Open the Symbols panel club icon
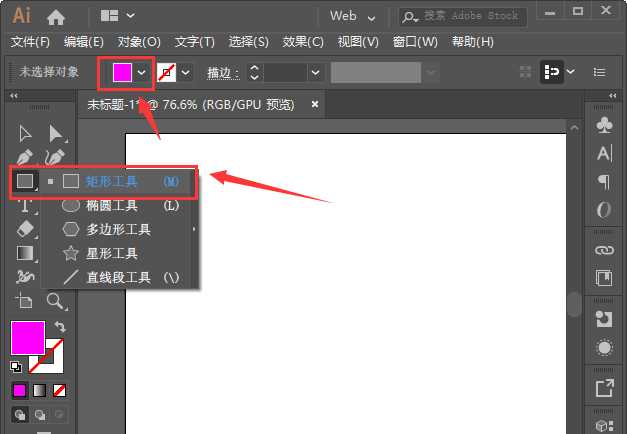The image size is (627, 434). [604, 125]
